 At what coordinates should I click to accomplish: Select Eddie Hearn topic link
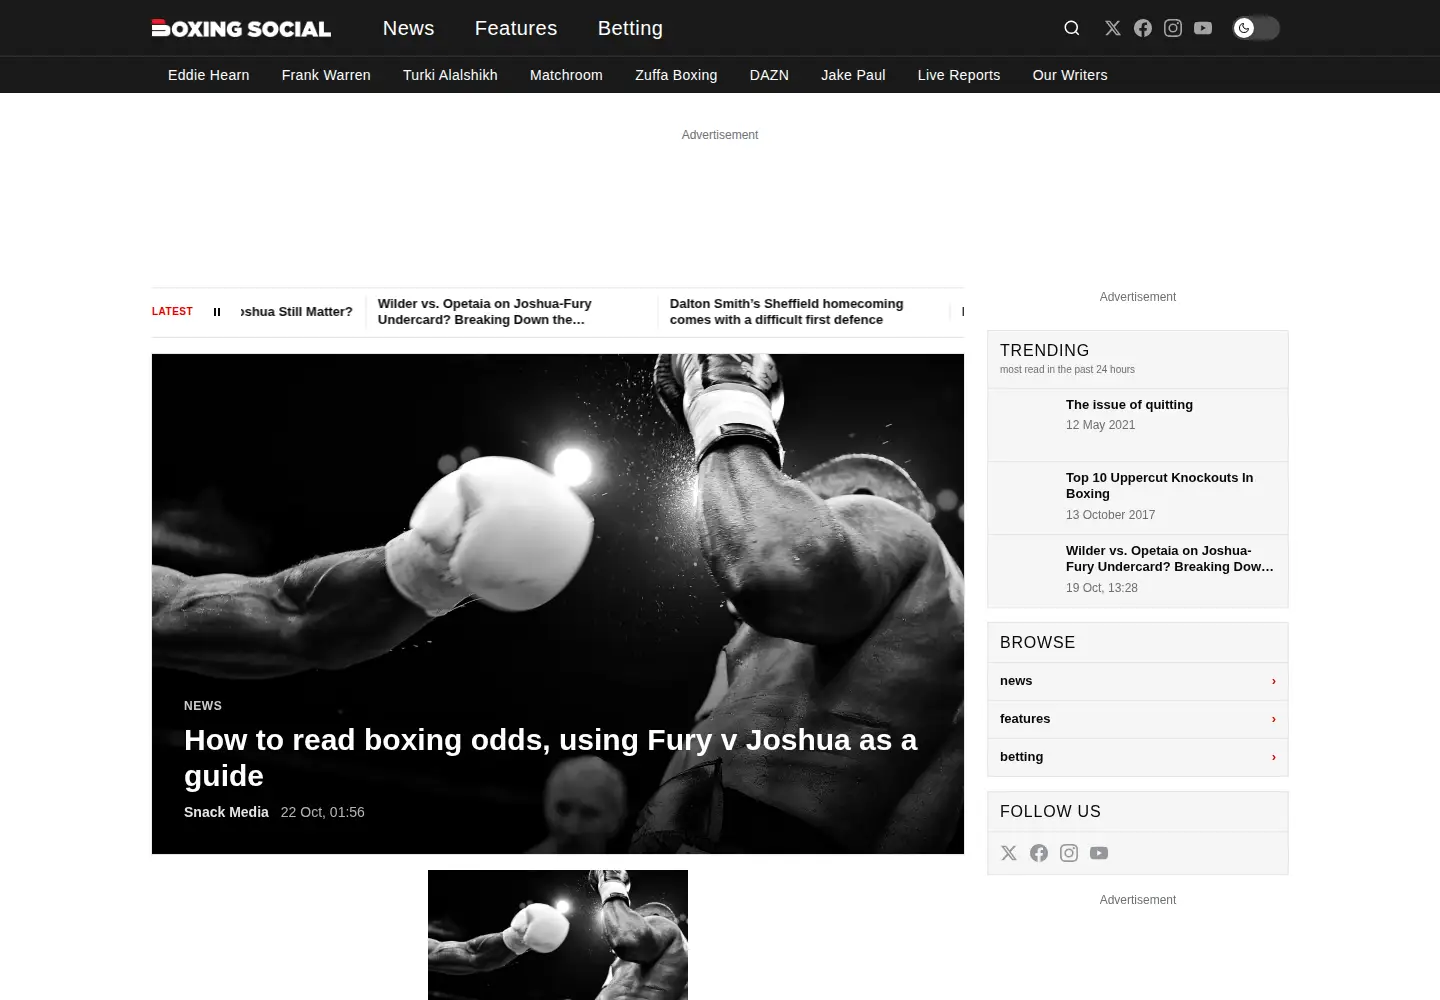(x=209, y=75)
